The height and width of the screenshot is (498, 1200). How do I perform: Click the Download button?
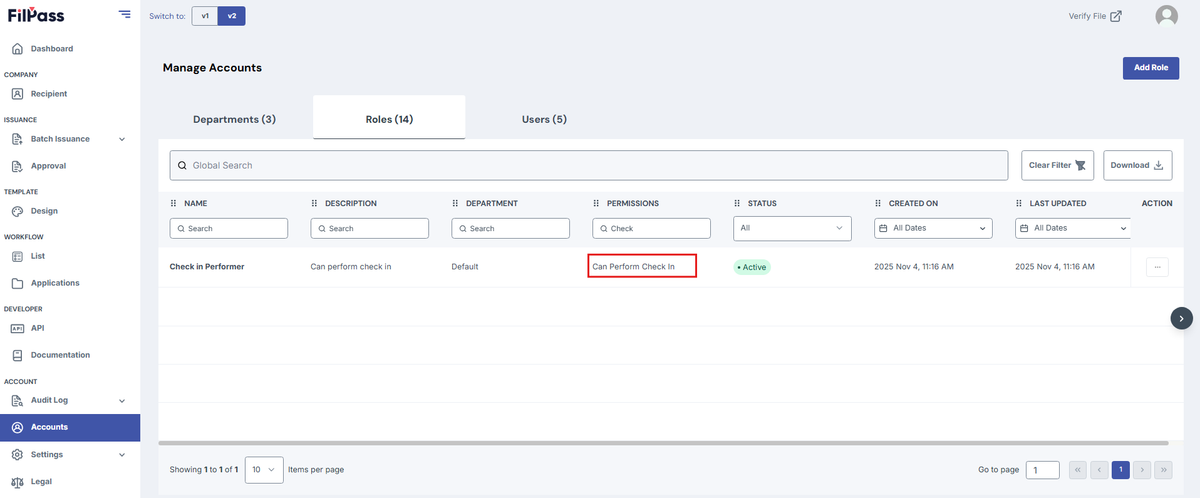[1138, 165]
